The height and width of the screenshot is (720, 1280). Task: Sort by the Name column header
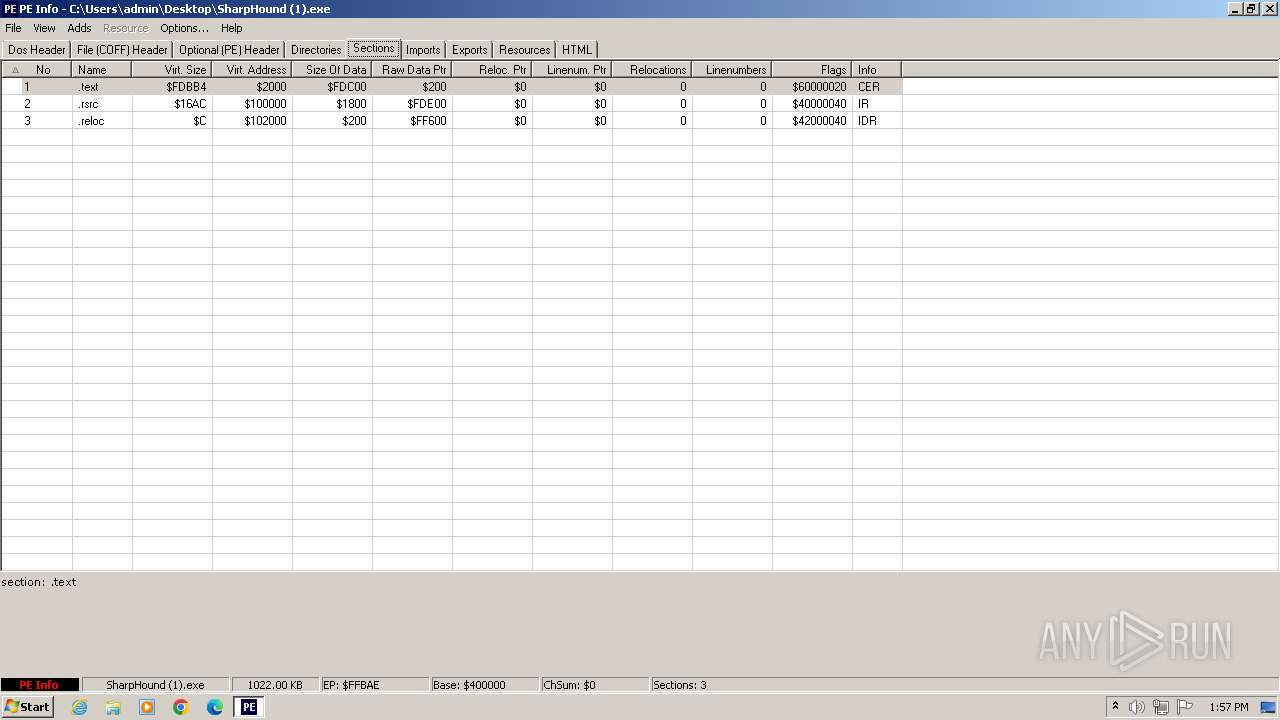pos(102,70)
